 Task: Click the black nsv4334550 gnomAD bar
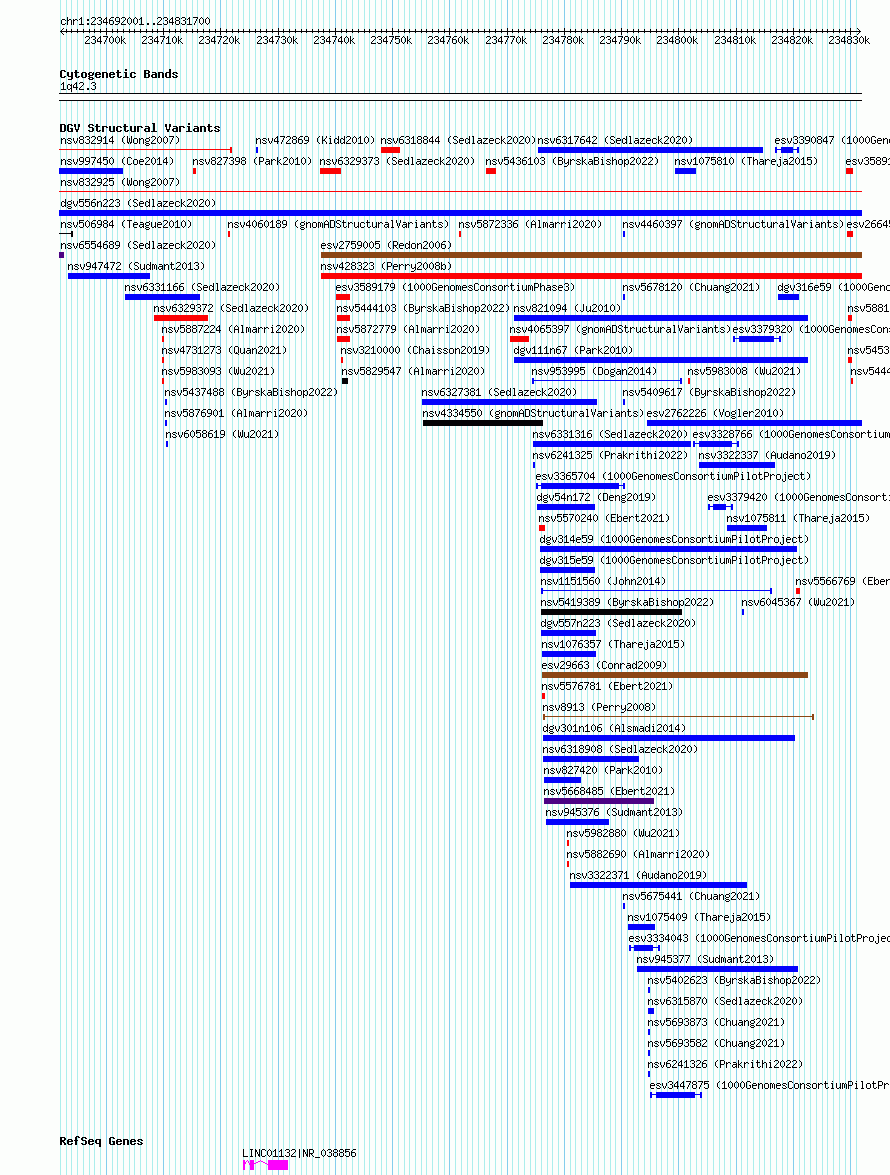(482, 423)
